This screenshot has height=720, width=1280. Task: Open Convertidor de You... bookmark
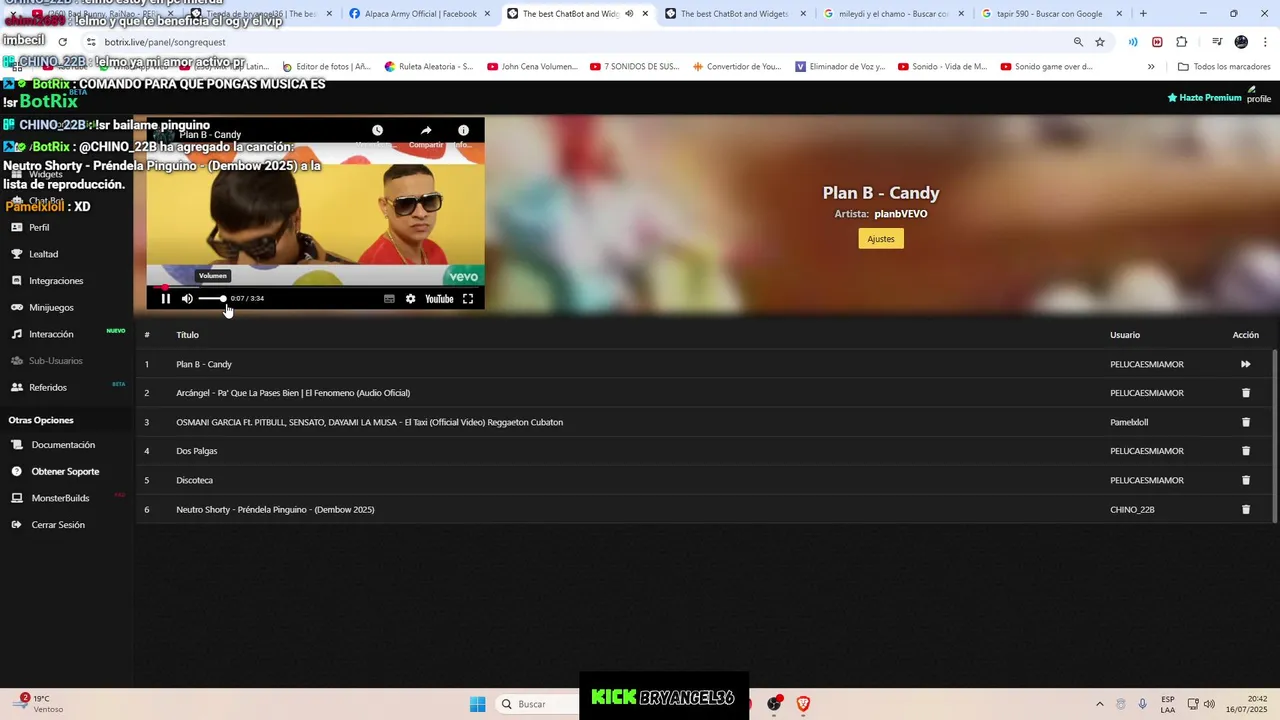coord(737,67)
